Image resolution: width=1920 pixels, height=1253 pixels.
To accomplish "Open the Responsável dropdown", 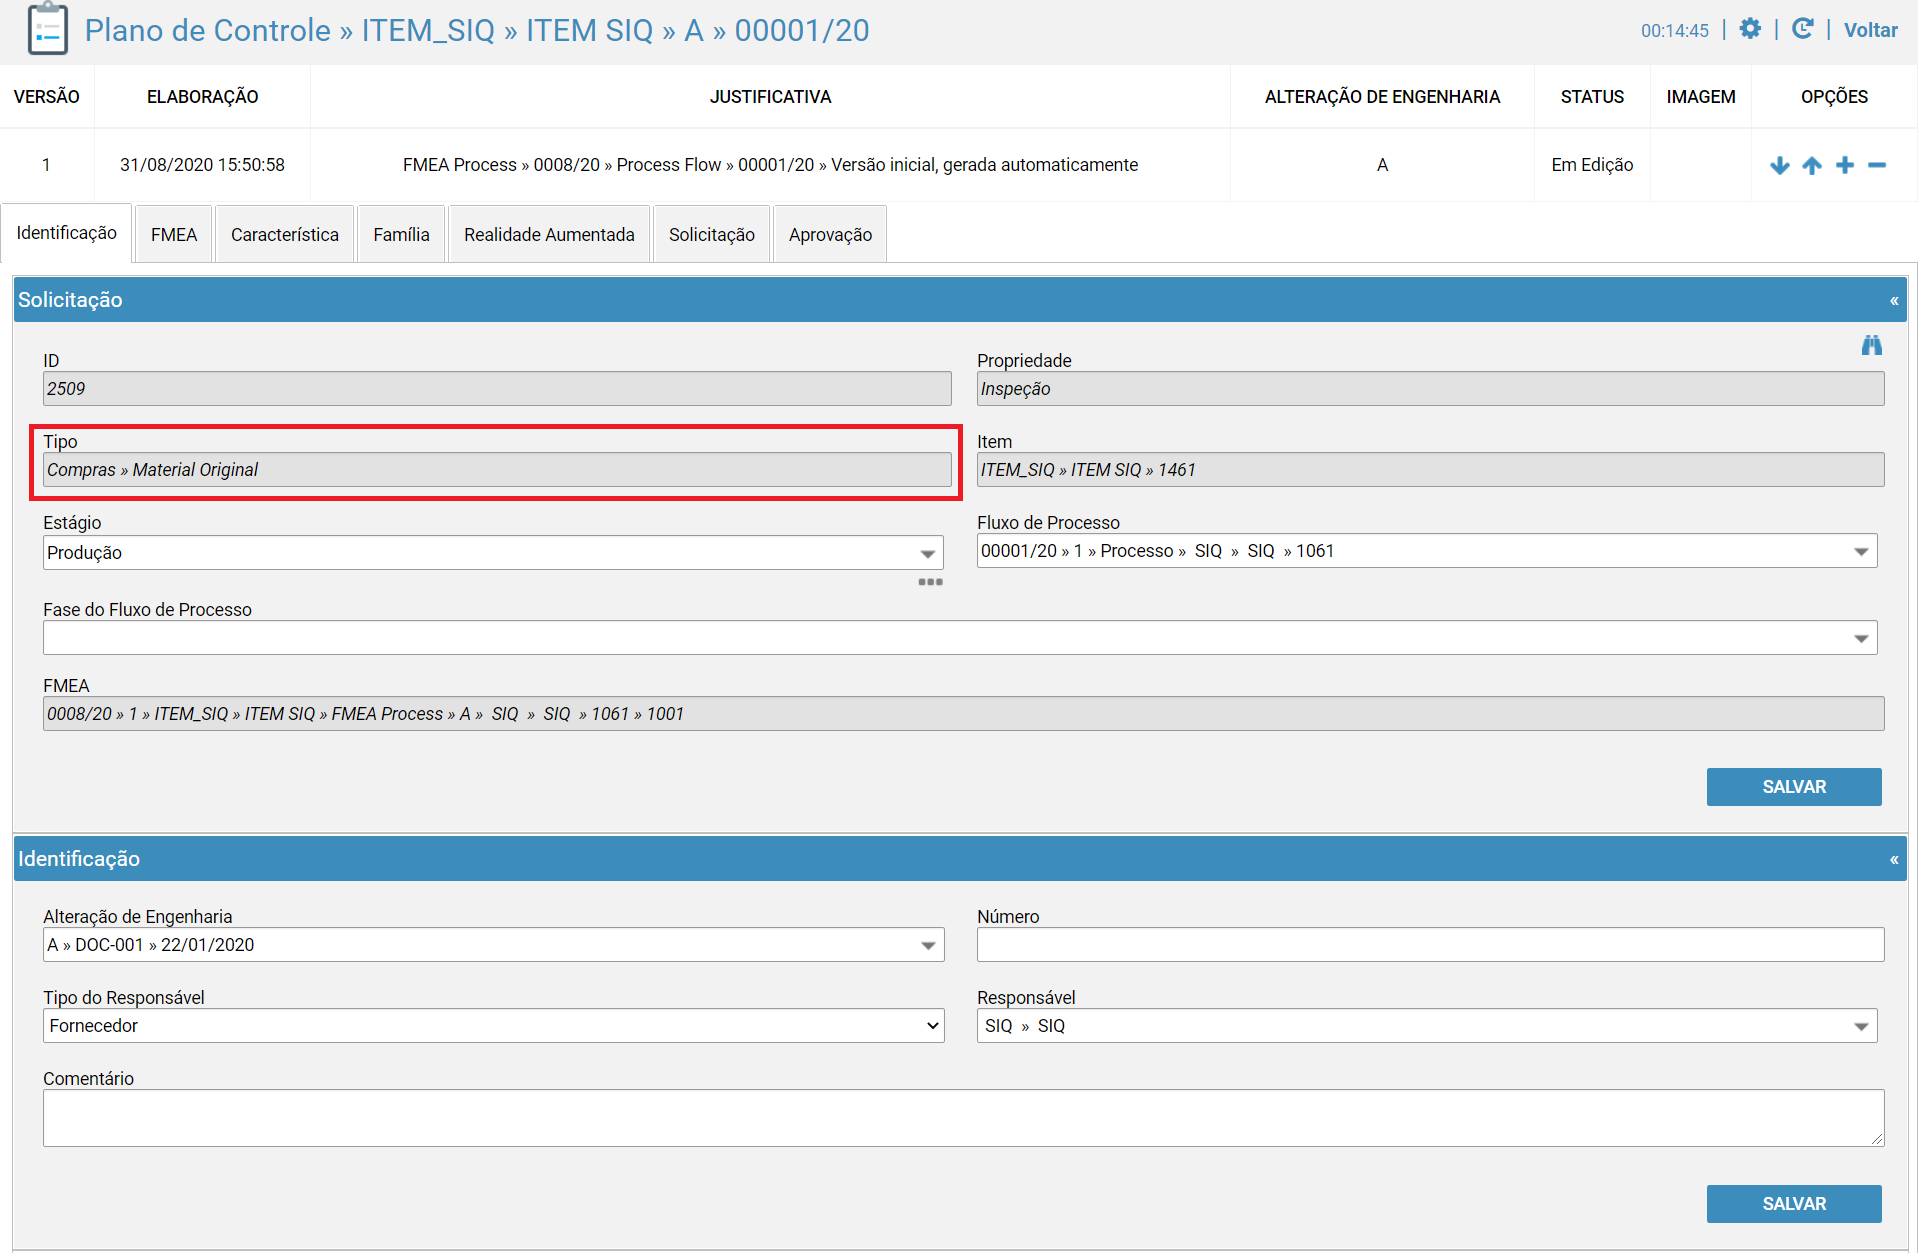I will pos(1427,1026).
